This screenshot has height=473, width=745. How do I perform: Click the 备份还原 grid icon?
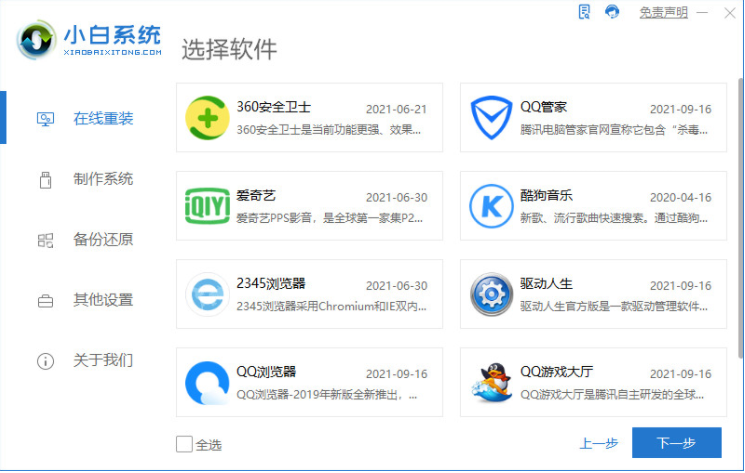(x=46, y=240)
